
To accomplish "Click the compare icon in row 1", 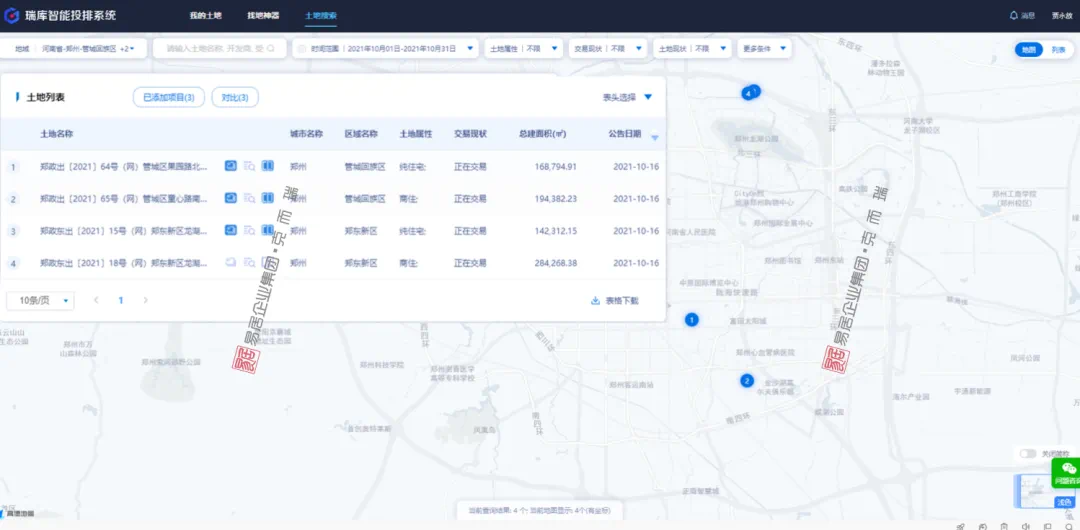I will click(267, 166).
